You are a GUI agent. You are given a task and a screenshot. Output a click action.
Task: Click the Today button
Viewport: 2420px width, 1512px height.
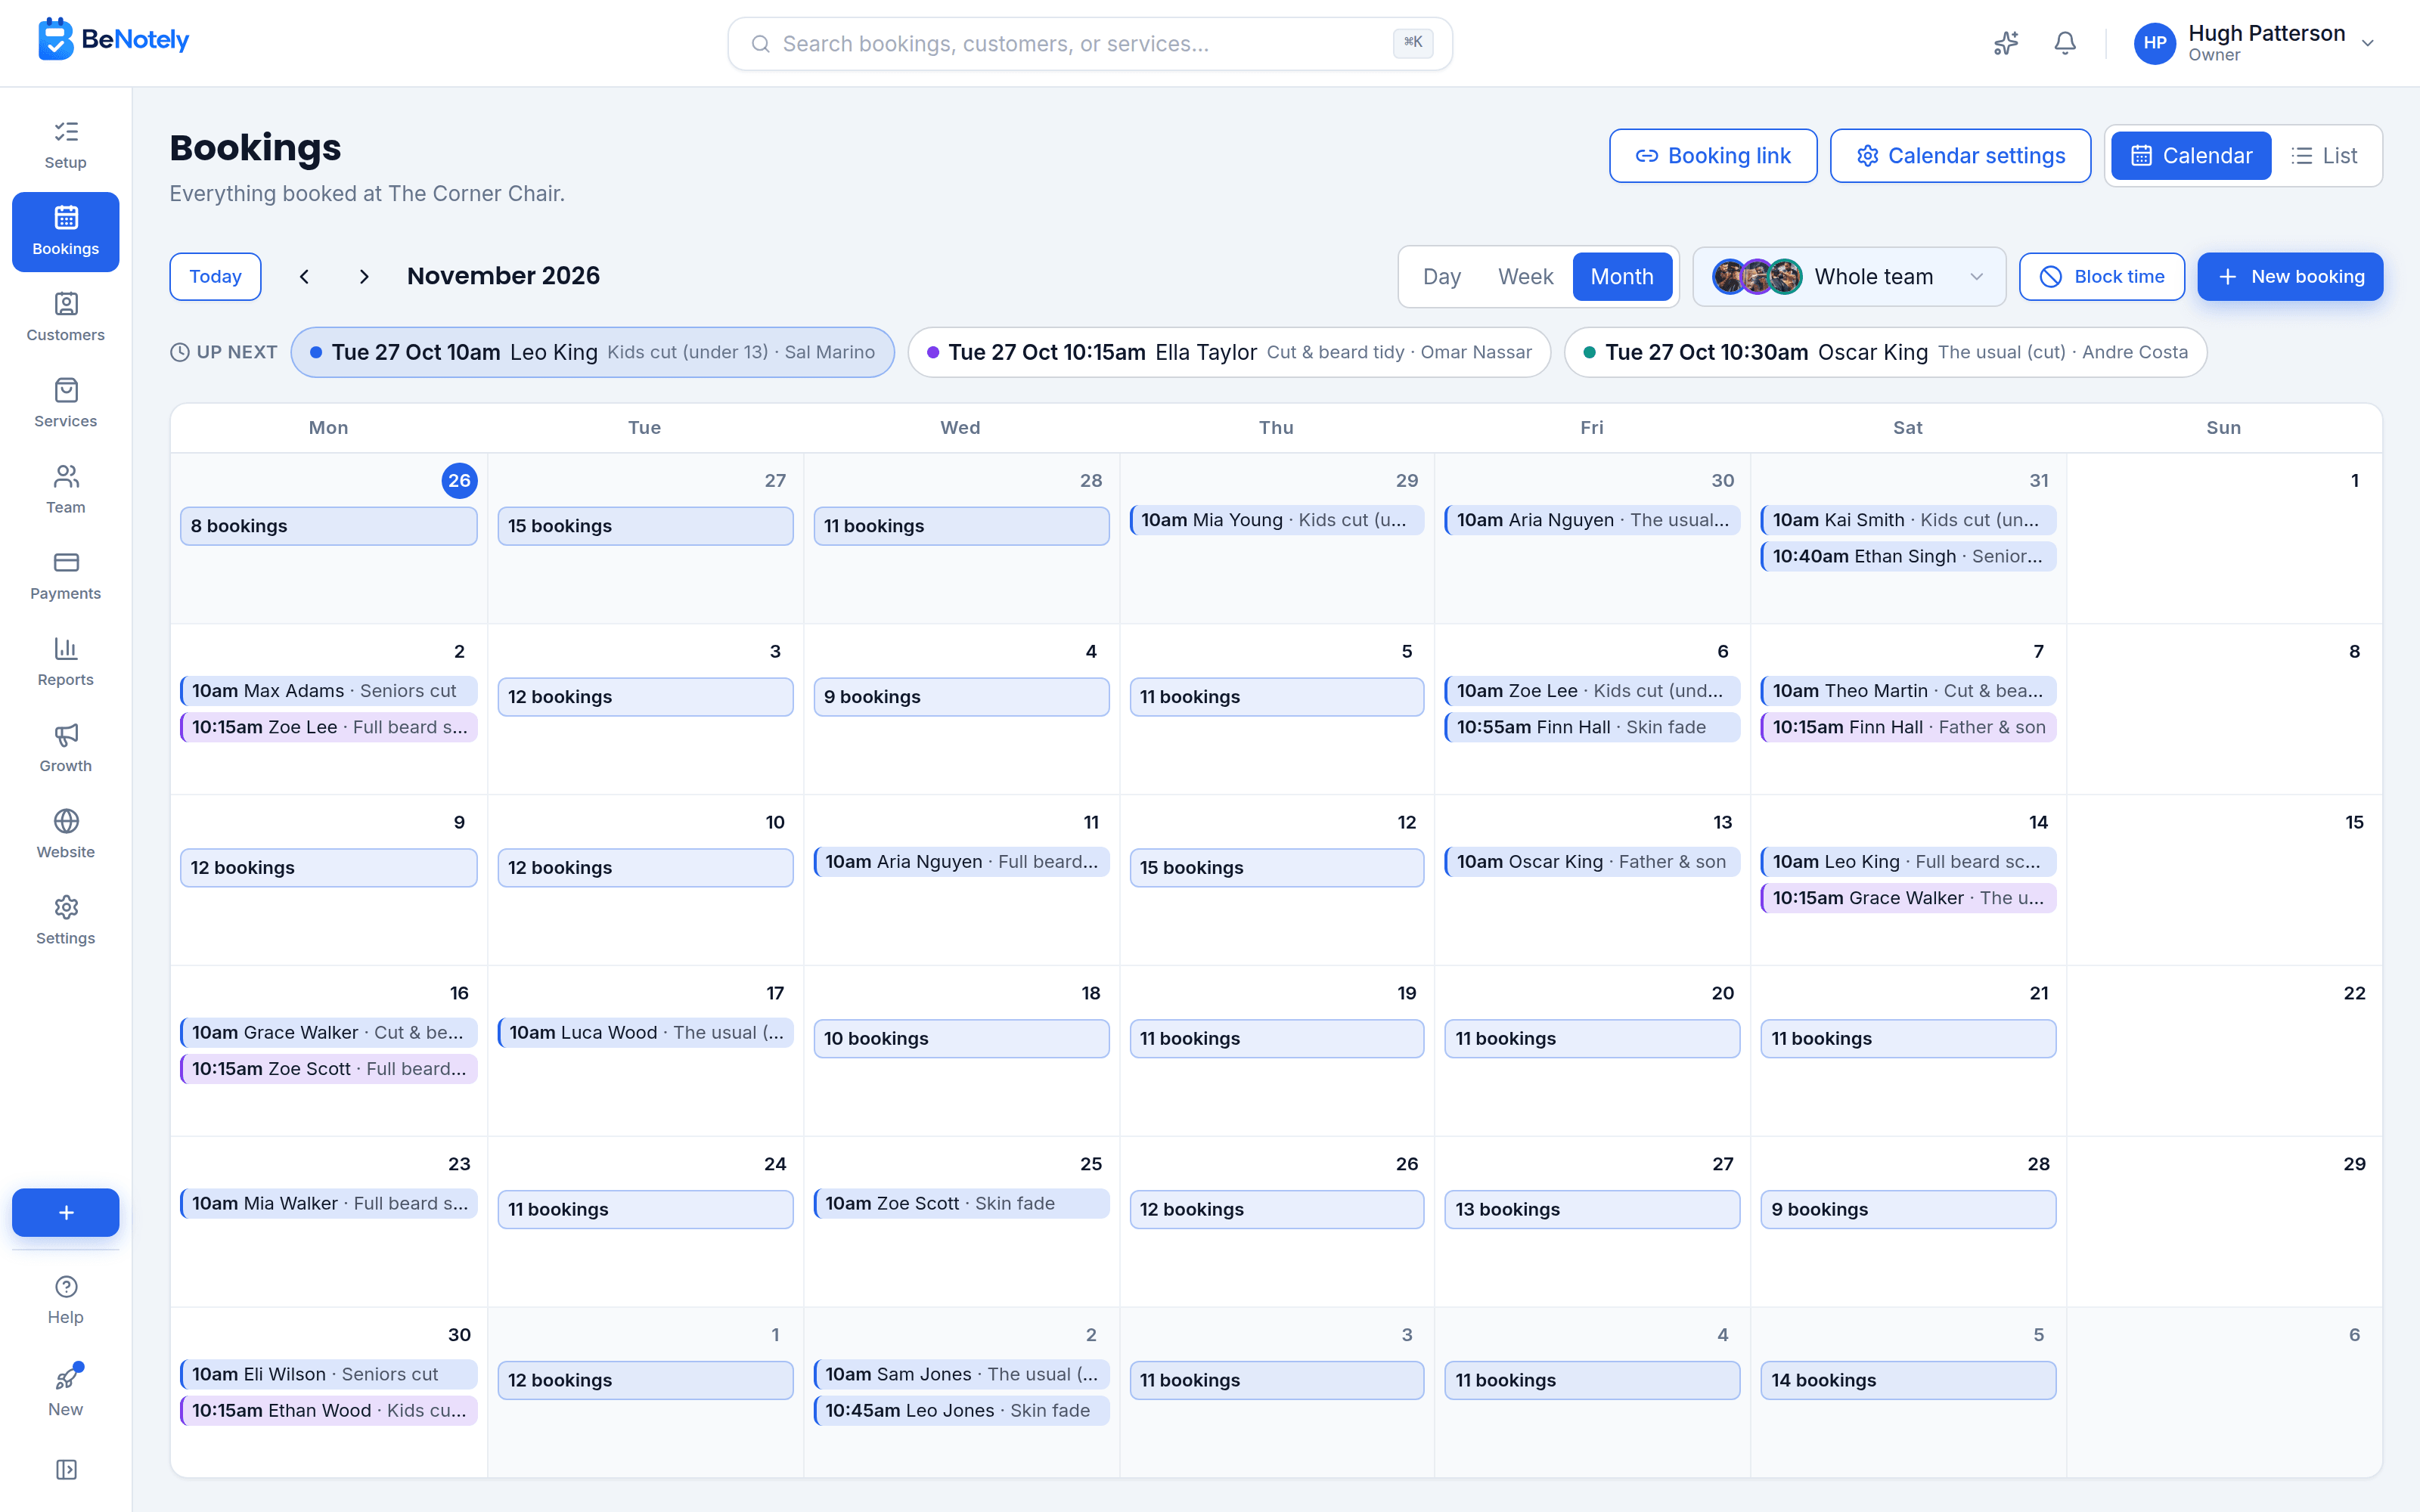click(215, 277)
